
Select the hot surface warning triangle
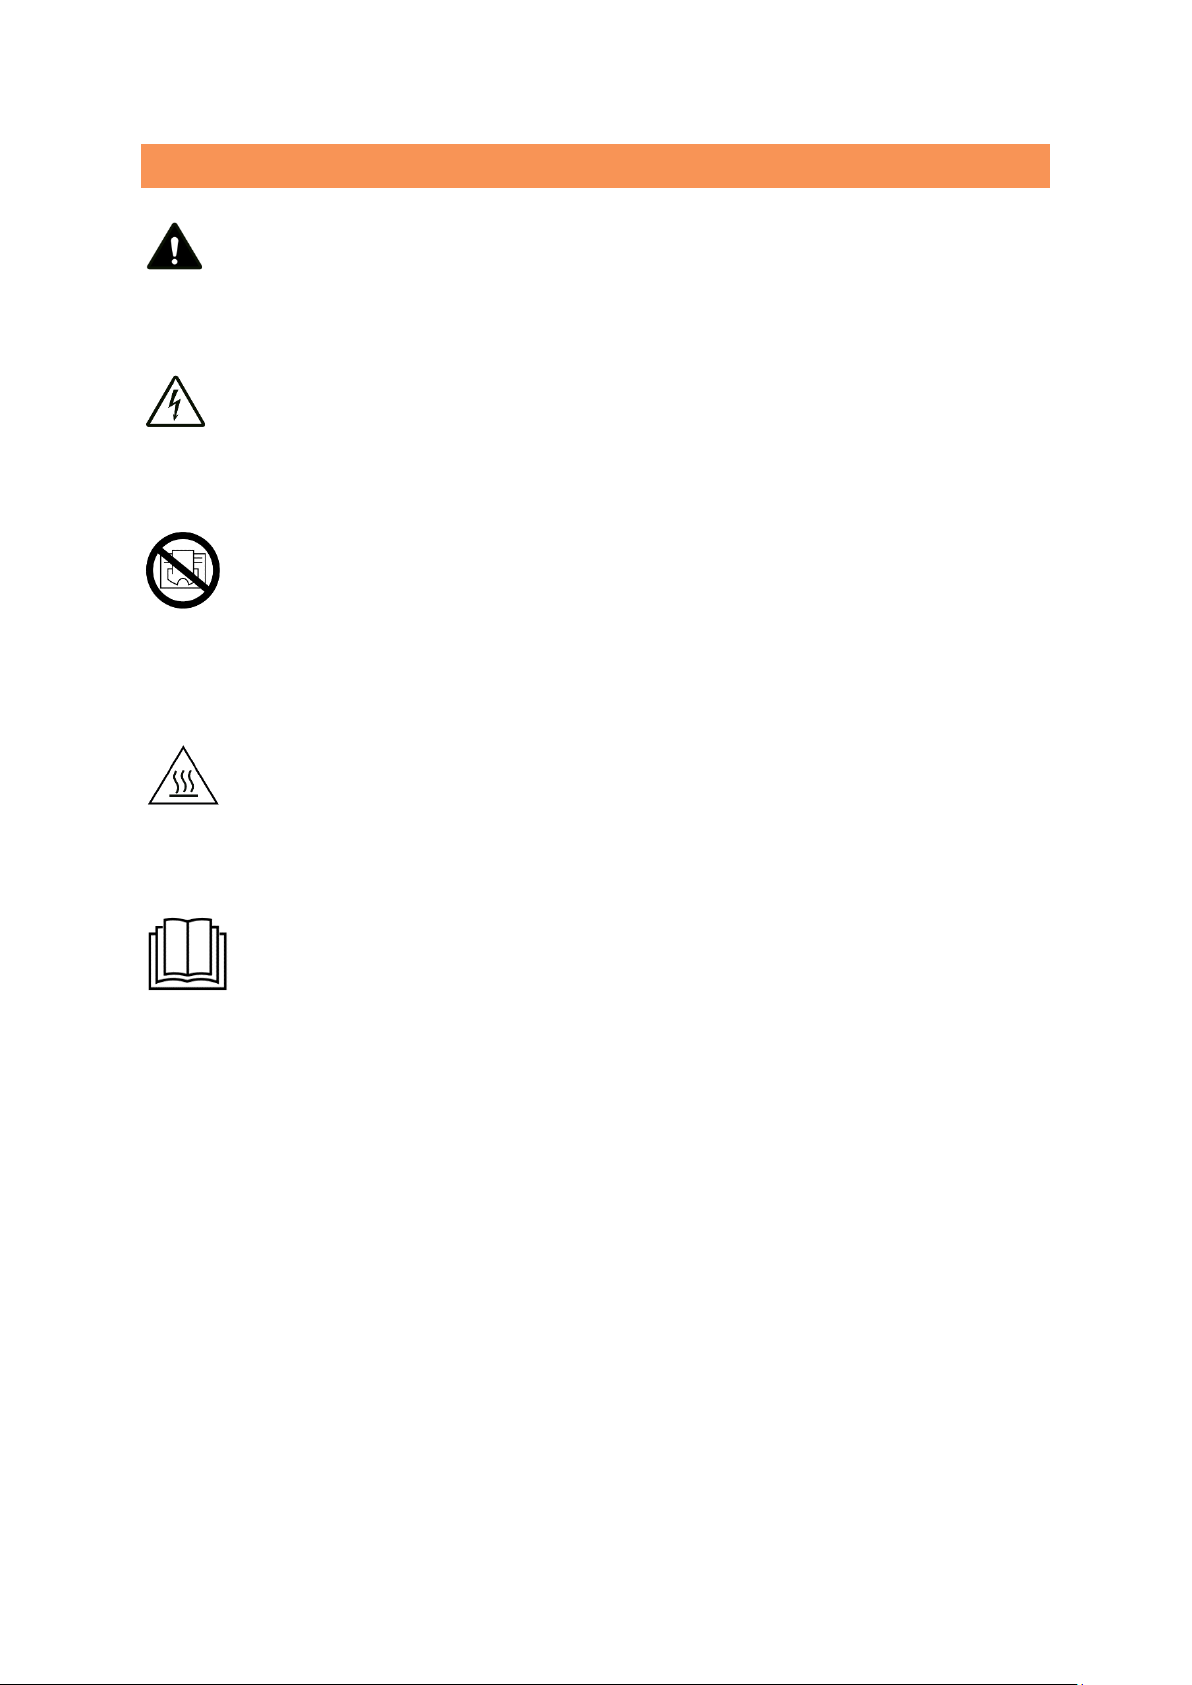(183, 777)
